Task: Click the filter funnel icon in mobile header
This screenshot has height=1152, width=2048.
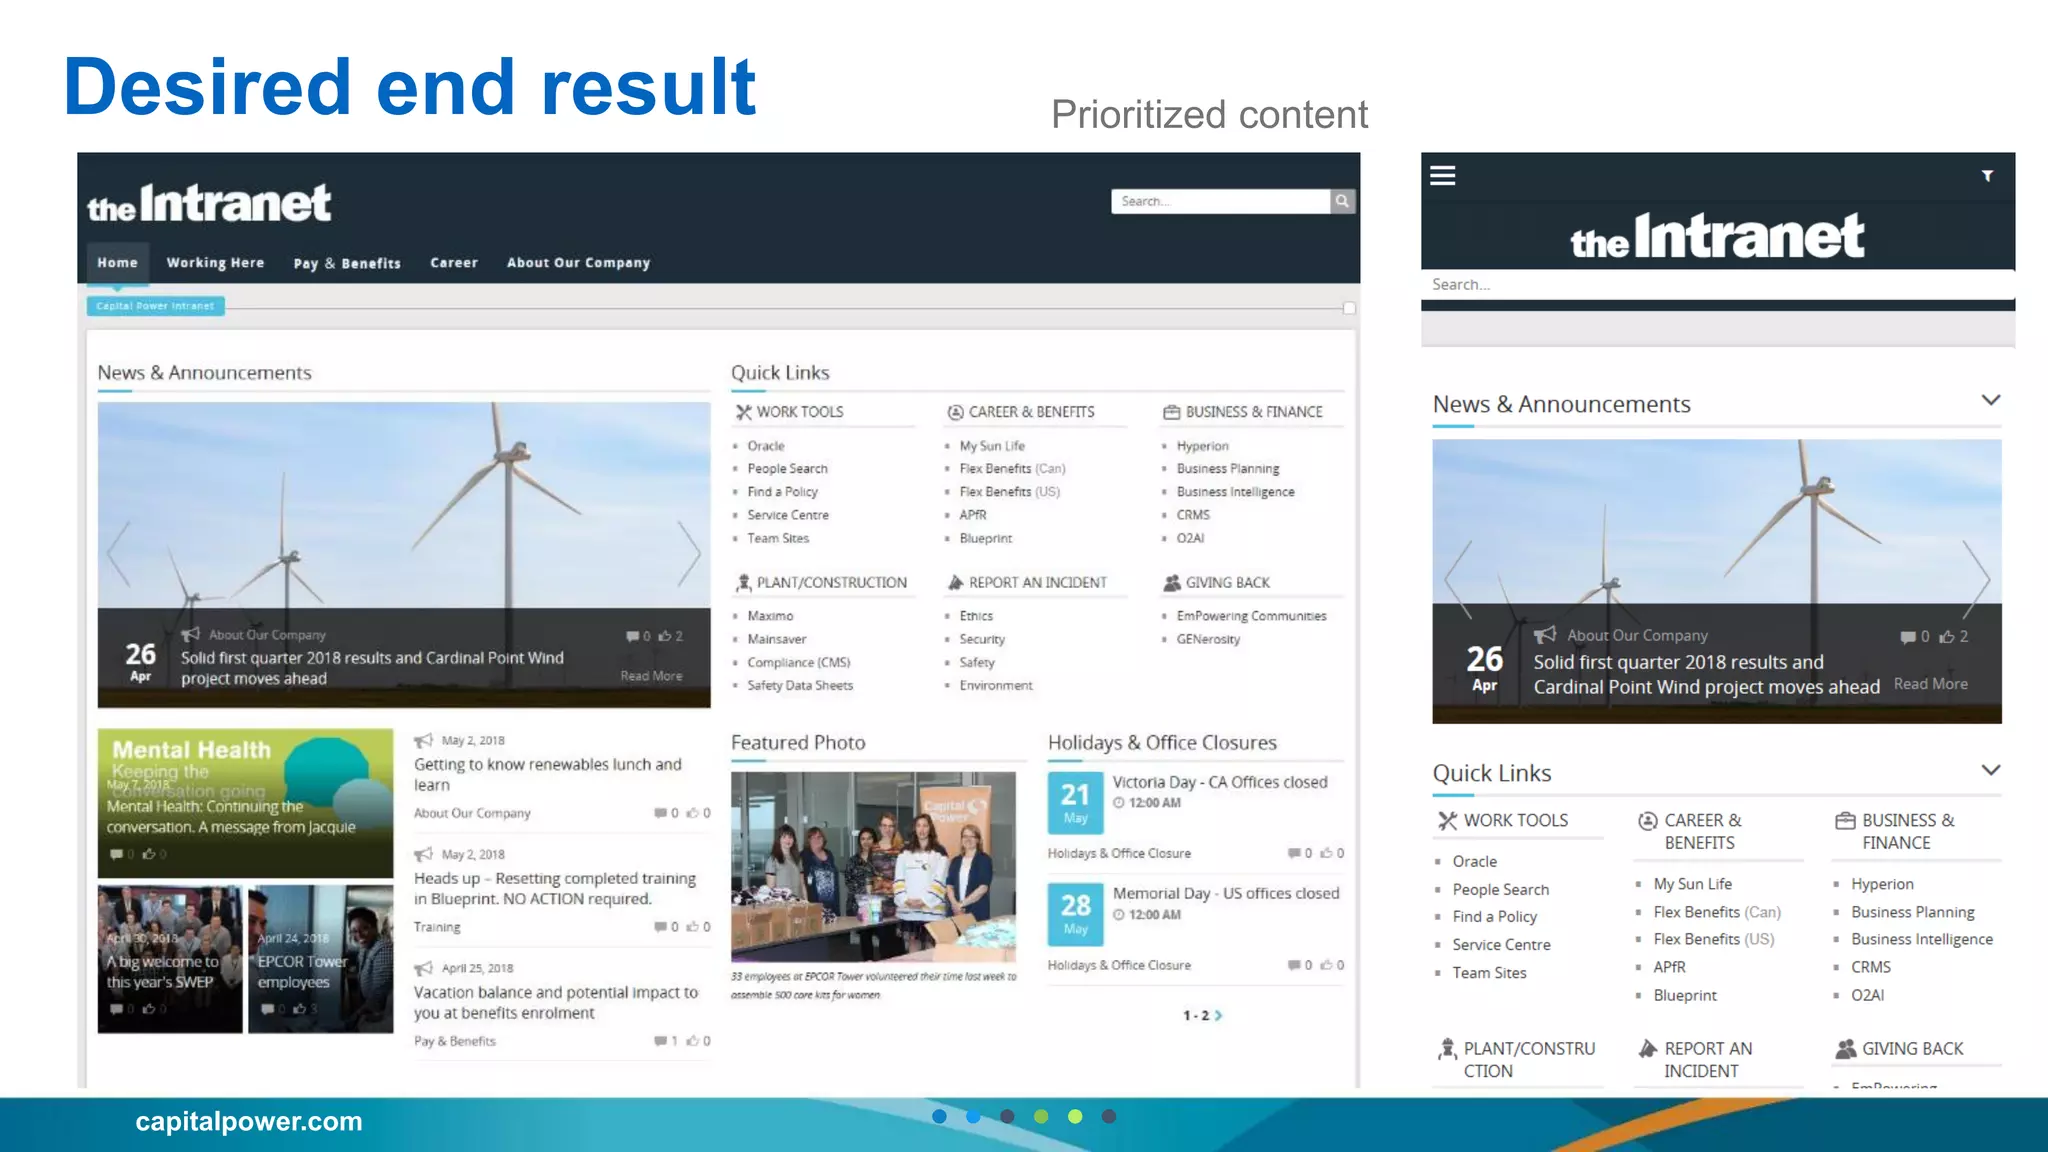Action: pyautogui.click(x=1987, y=176)
